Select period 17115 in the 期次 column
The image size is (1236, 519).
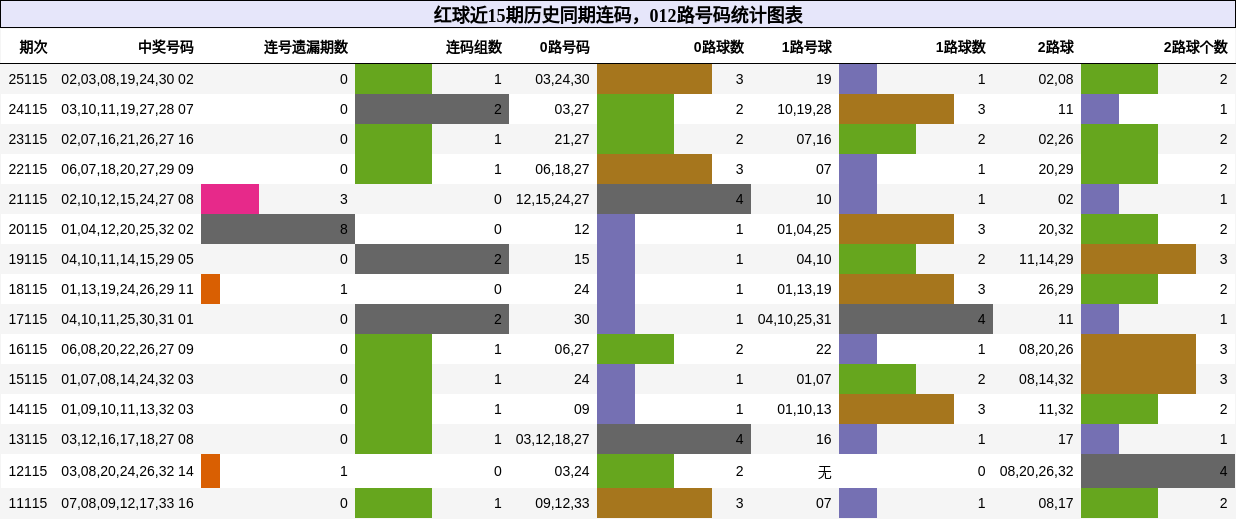coord(28,319)
